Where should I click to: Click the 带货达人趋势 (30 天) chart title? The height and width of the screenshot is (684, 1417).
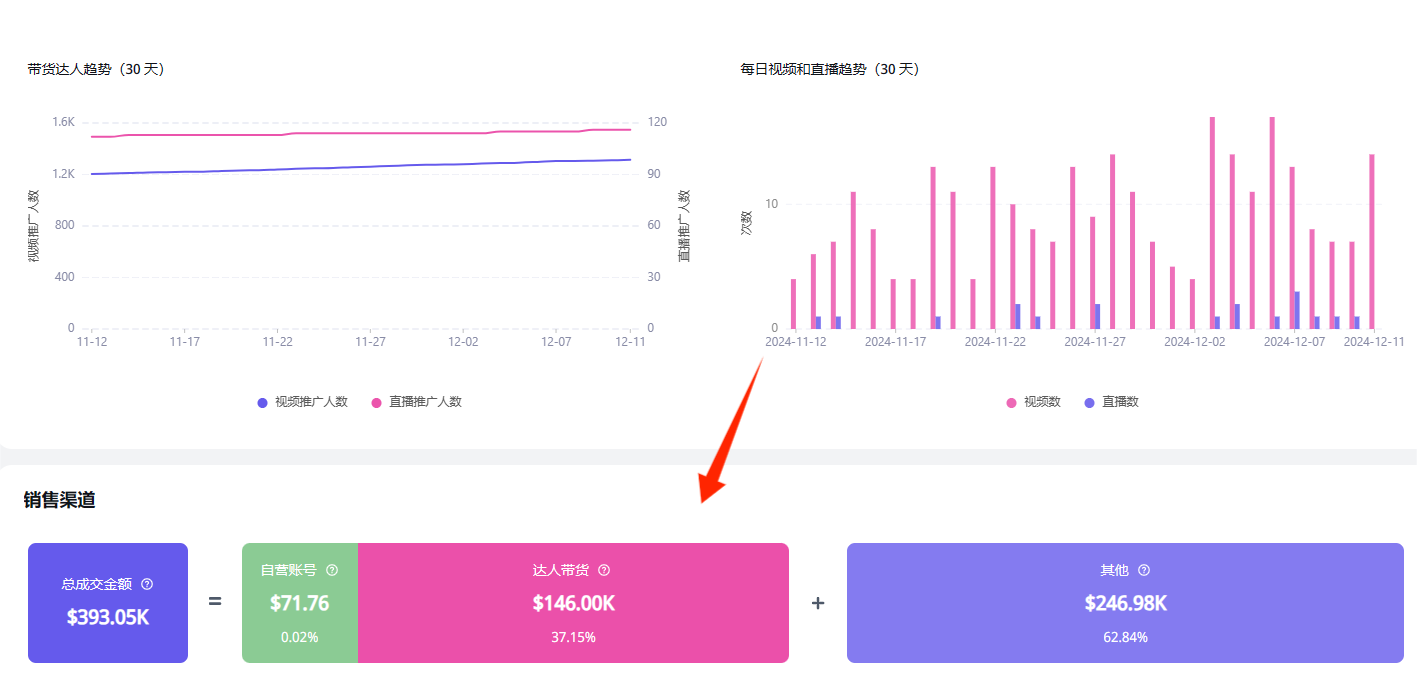coord(96,69)
